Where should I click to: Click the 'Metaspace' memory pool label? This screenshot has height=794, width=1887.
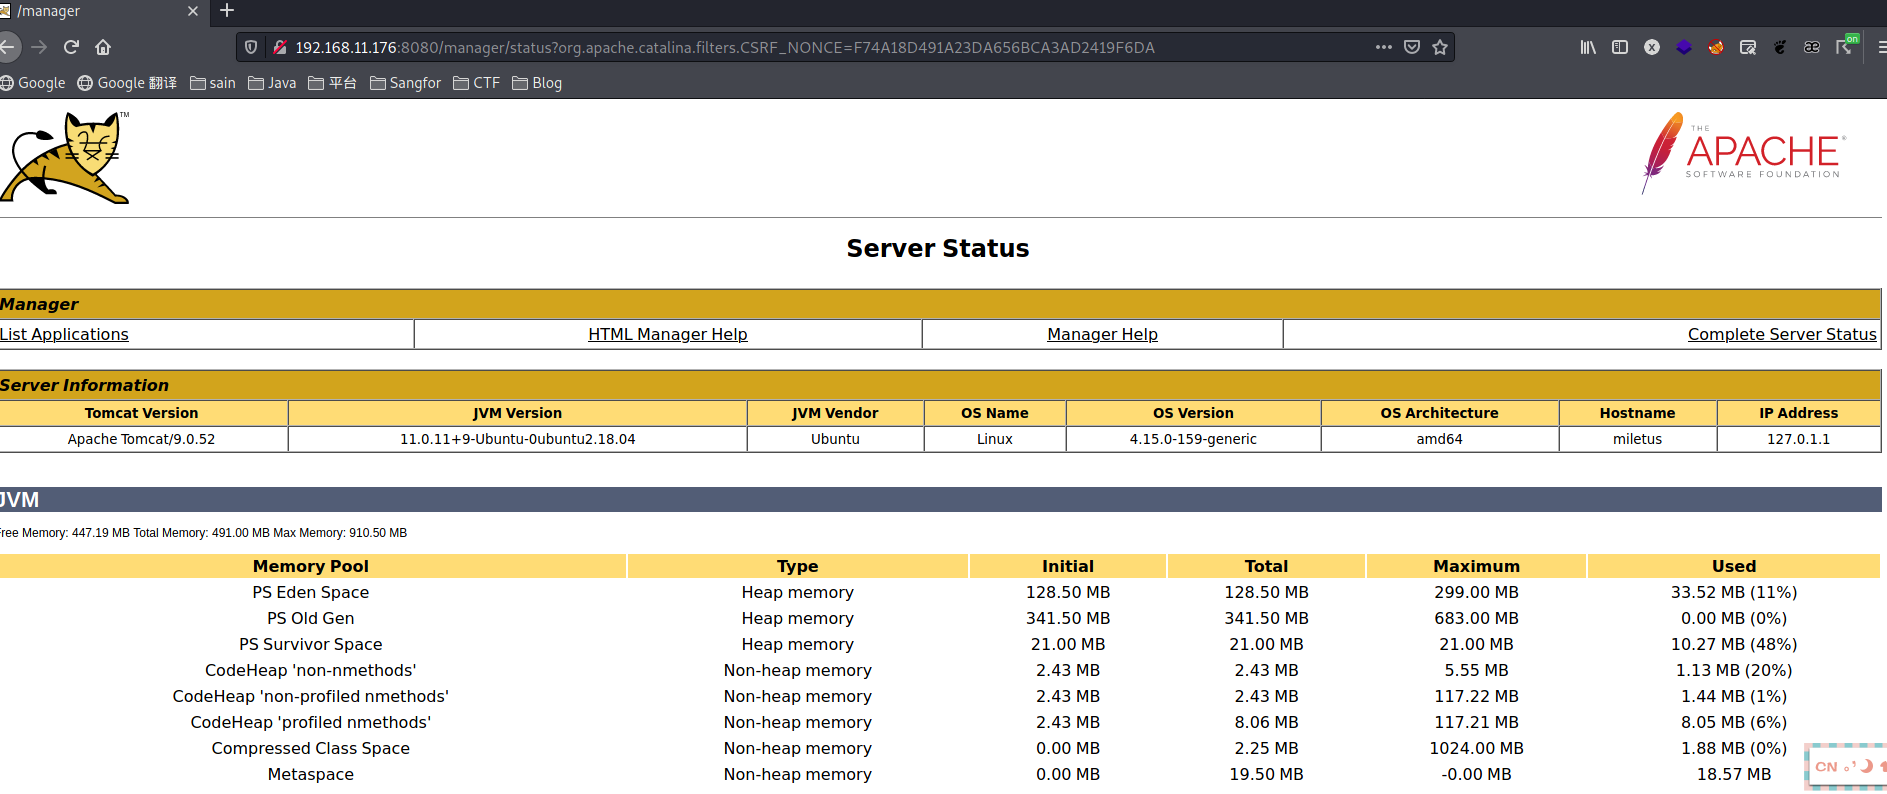pos(310,774)
